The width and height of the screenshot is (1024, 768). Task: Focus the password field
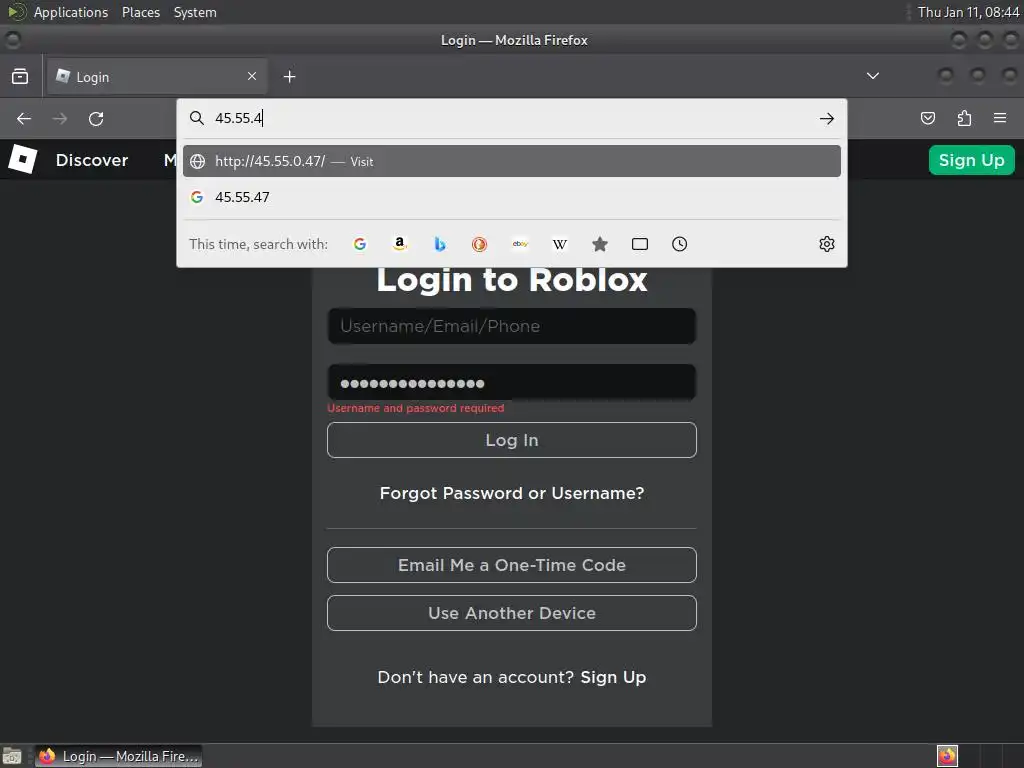coord(511,383)
